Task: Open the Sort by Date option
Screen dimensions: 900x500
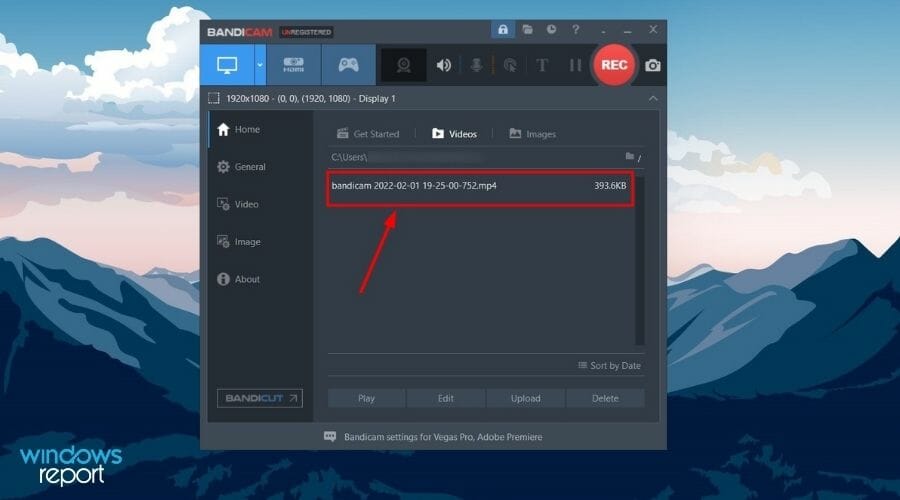Action: click(609, 366)
